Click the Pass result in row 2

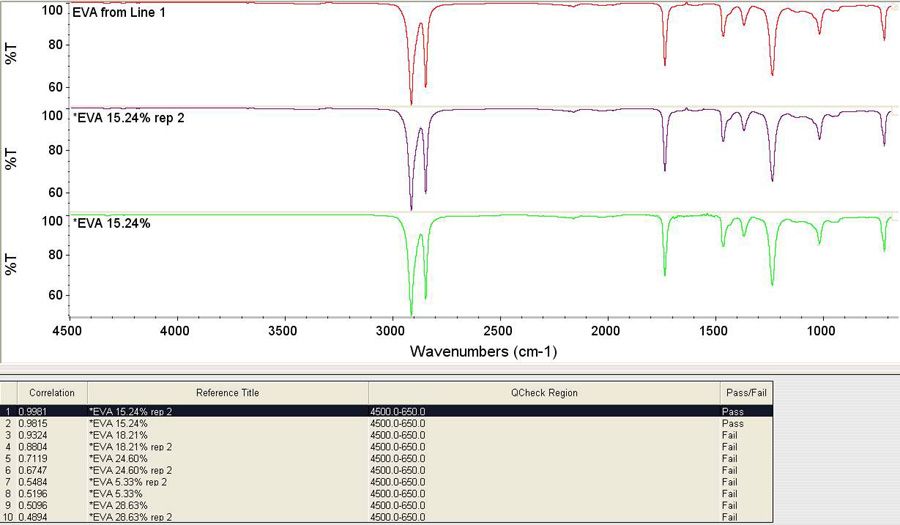coord(732,423)
